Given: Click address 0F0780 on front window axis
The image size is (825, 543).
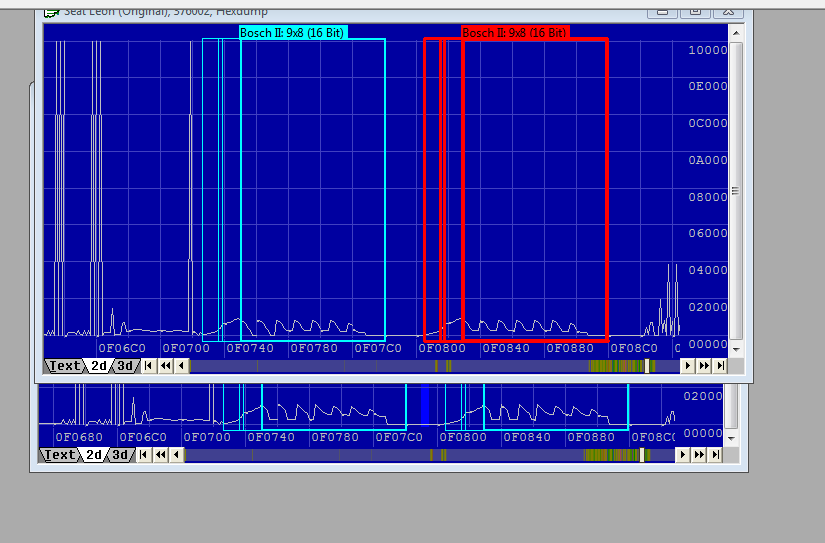Looking at the screenshot, I should 314,348.
